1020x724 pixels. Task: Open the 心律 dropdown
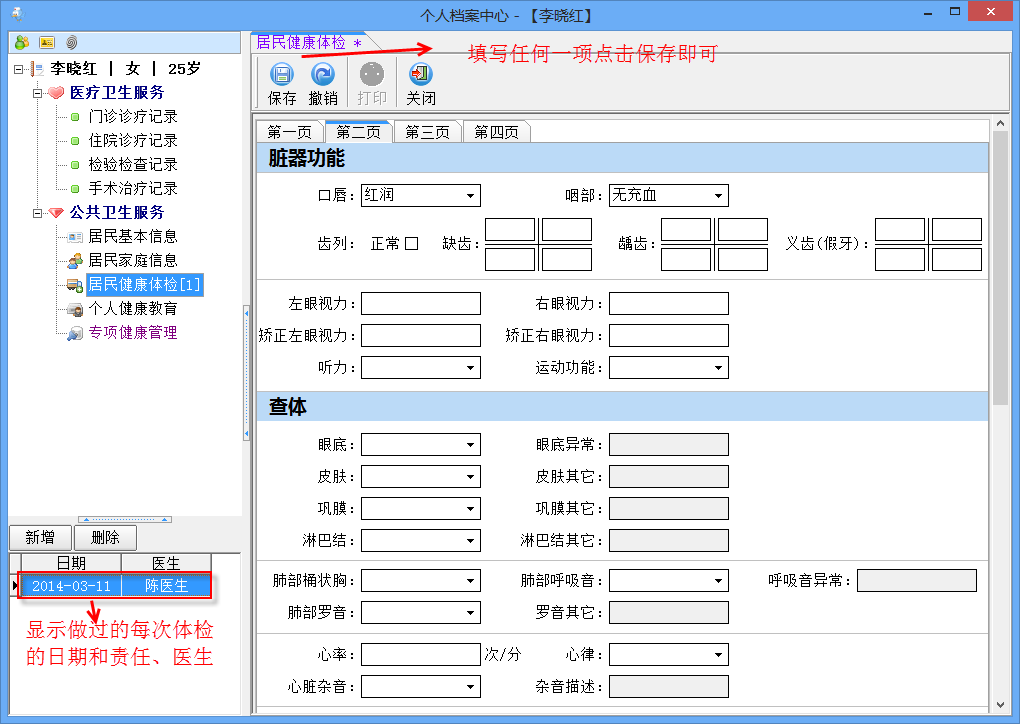(718, 655)
